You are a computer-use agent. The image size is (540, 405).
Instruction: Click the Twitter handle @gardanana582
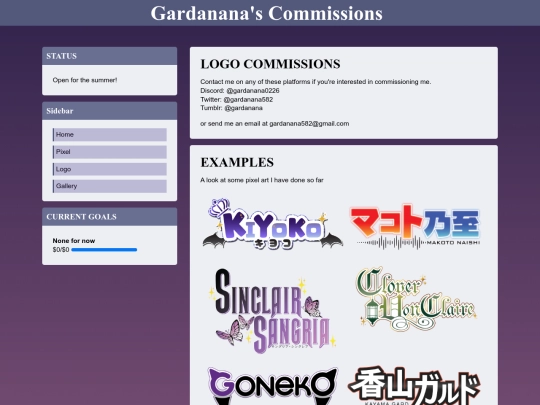[x=248, y=100]
